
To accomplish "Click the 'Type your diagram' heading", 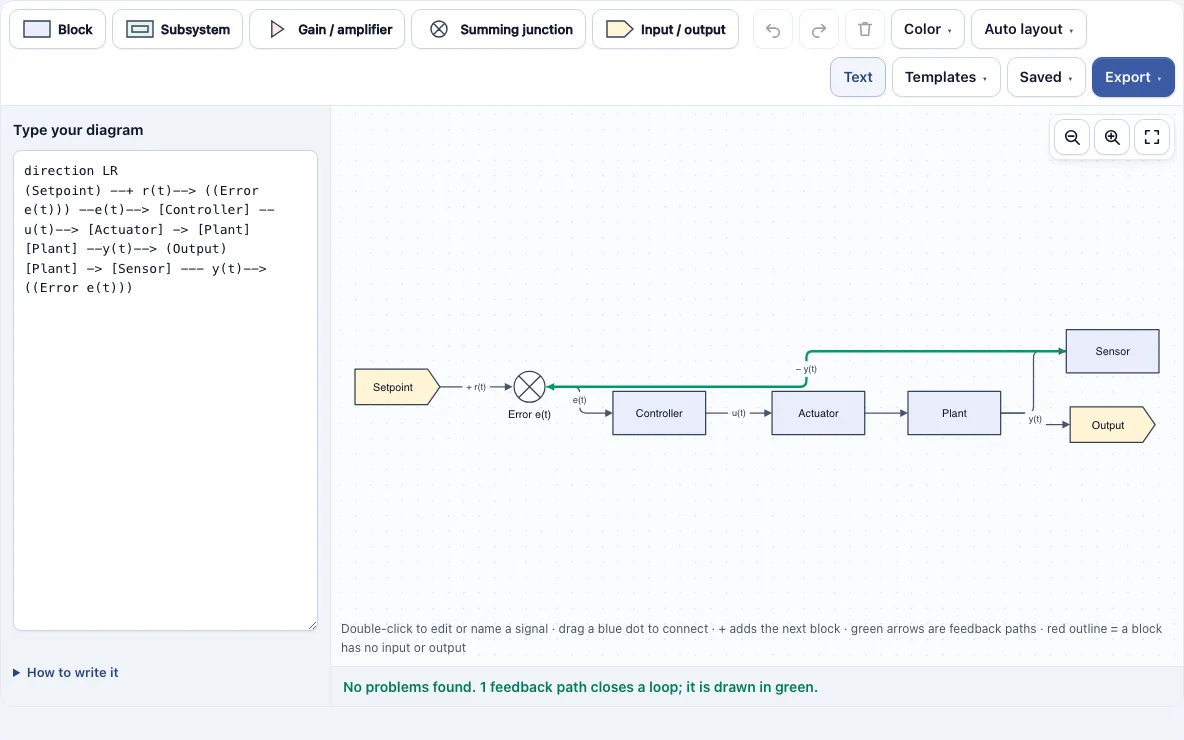I will coord(78,130).
